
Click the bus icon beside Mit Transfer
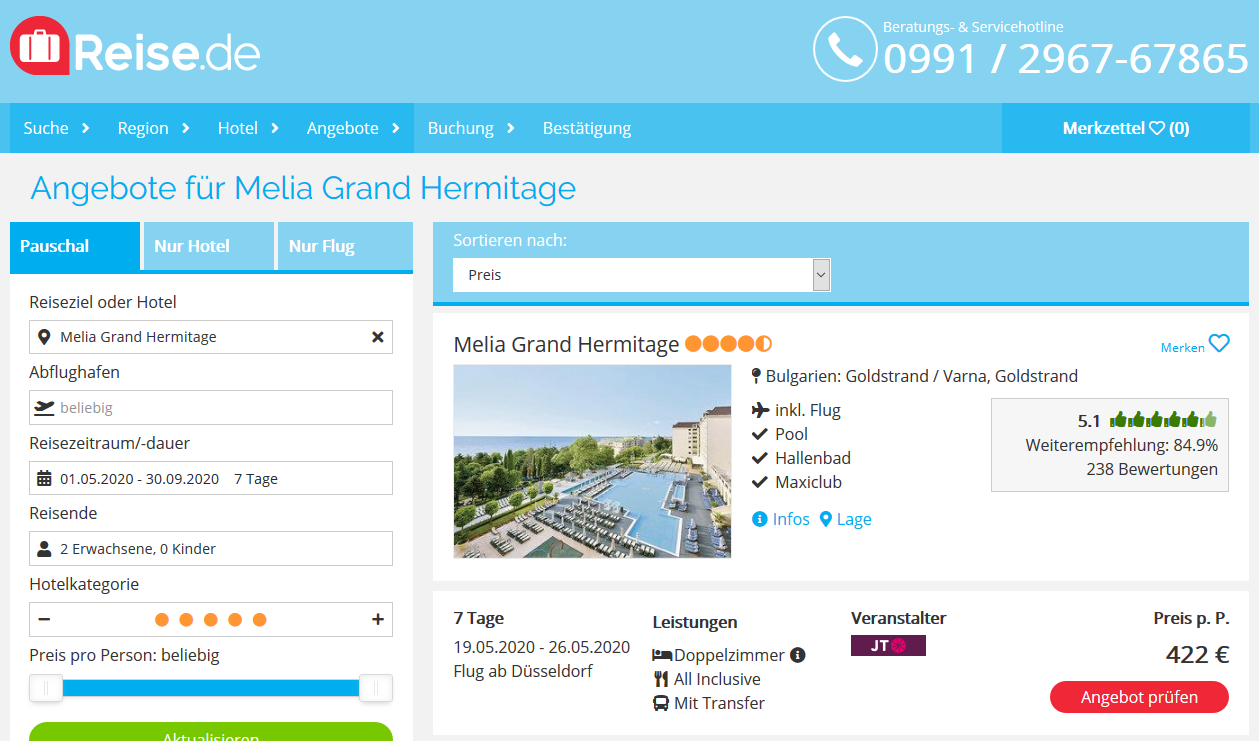click(x=660, y=703)
